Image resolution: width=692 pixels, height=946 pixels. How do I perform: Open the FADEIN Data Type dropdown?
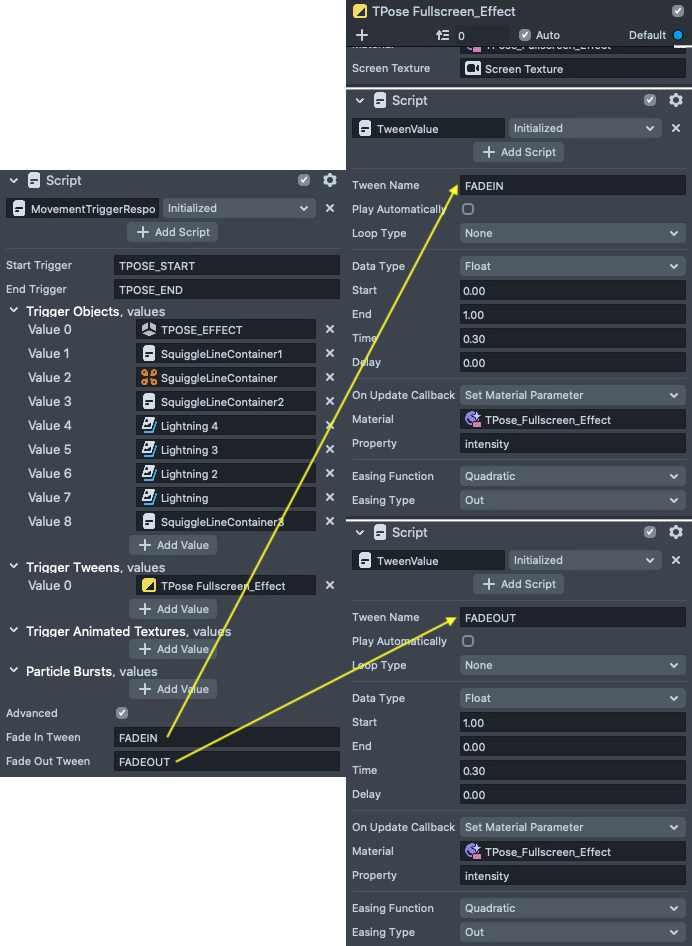(x=572, y=266)
